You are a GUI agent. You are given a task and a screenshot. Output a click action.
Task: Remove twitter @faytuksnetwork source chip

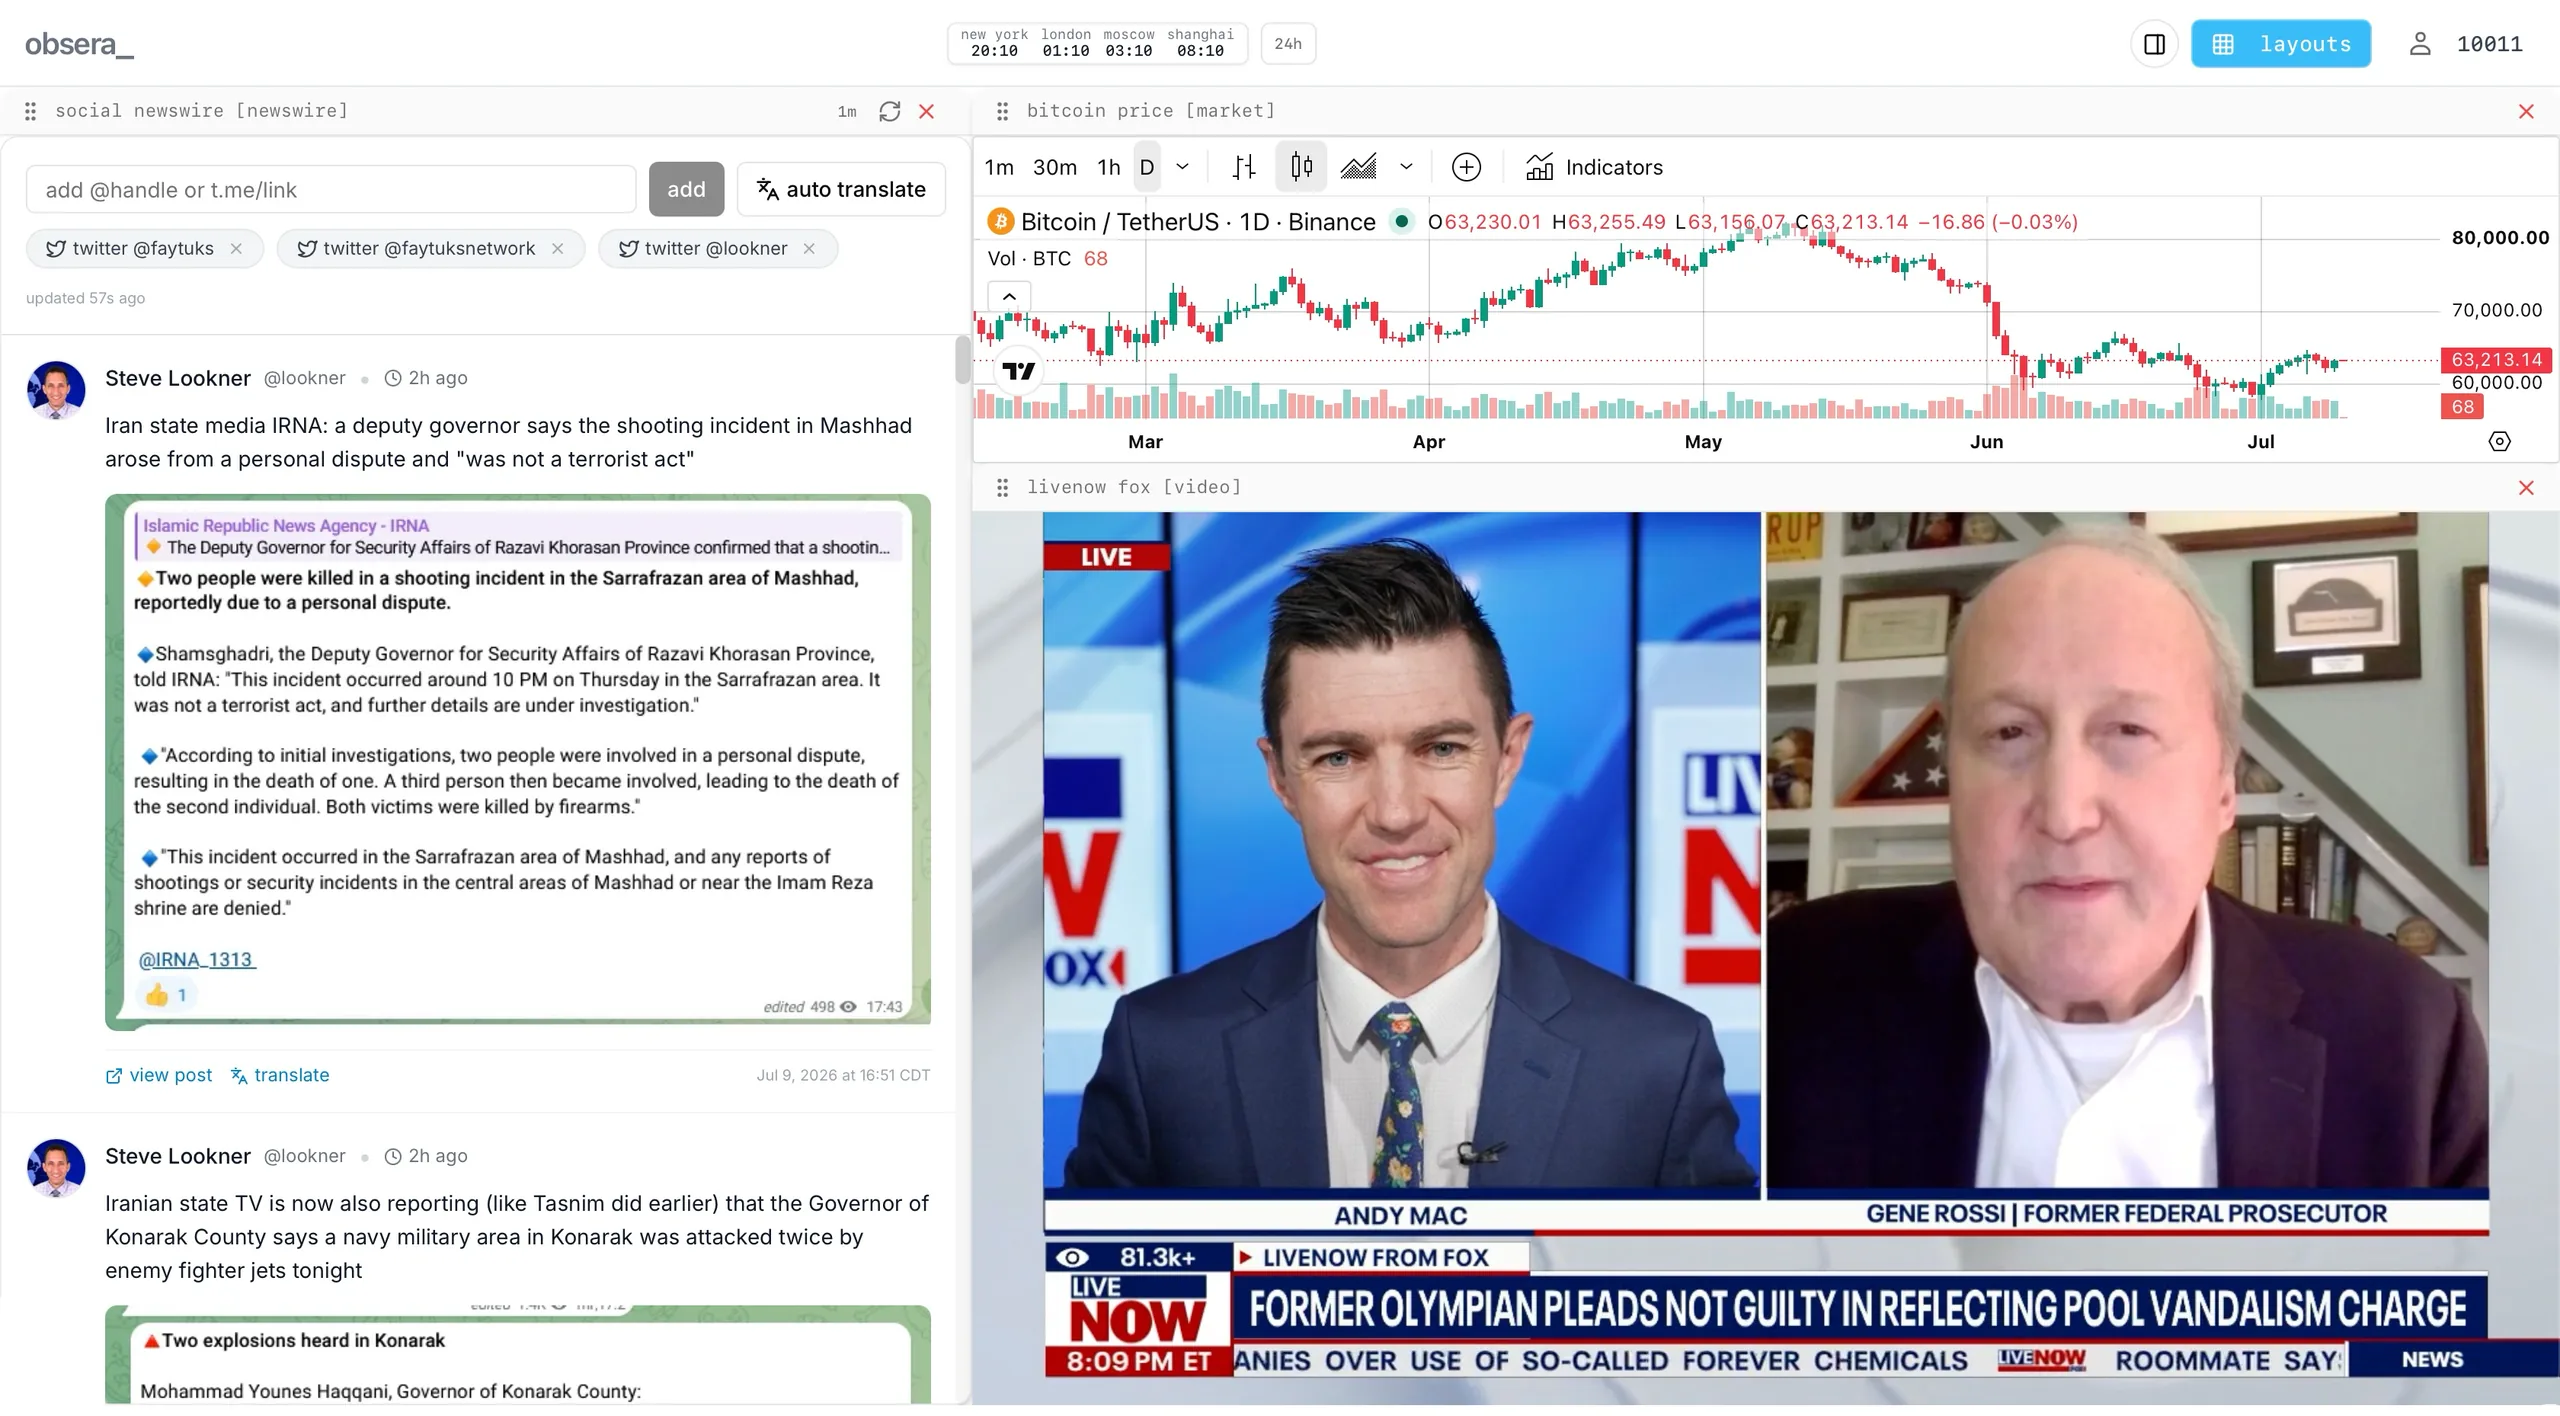tap(558, 249)
